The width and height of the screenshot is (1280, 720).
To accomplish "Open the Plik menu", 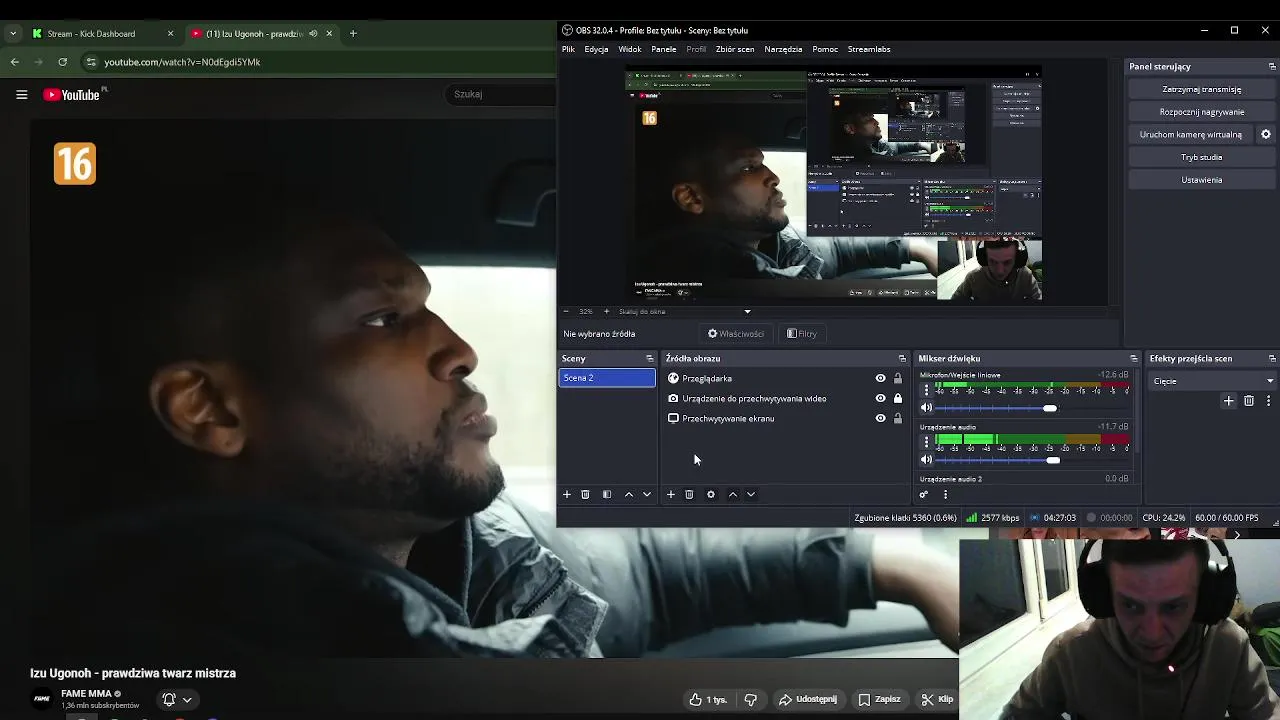I will [568, 49].
